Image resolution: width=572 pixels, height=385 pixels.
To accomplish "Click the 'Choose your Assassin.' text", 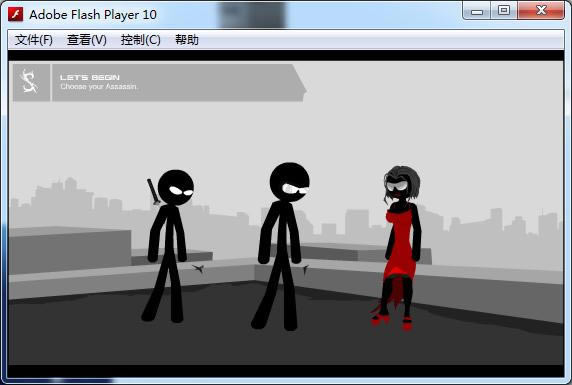I will [x=99, y=86].
